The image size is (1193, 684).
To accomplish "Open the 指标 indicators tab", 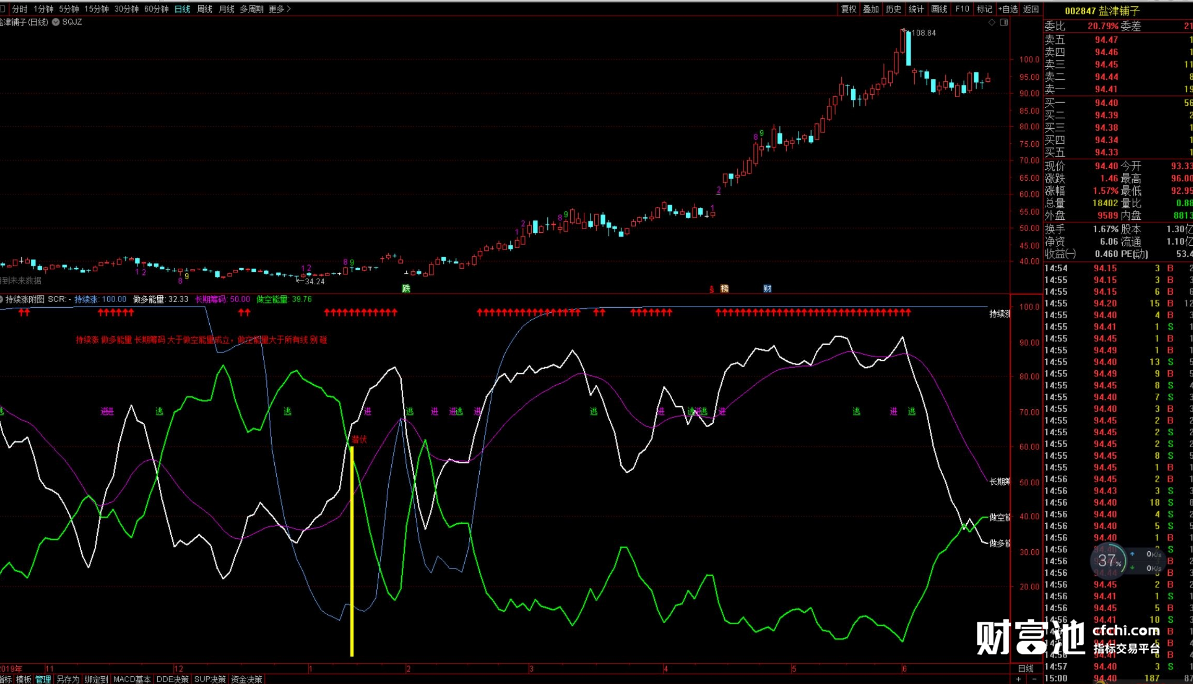I will point(5,679).
